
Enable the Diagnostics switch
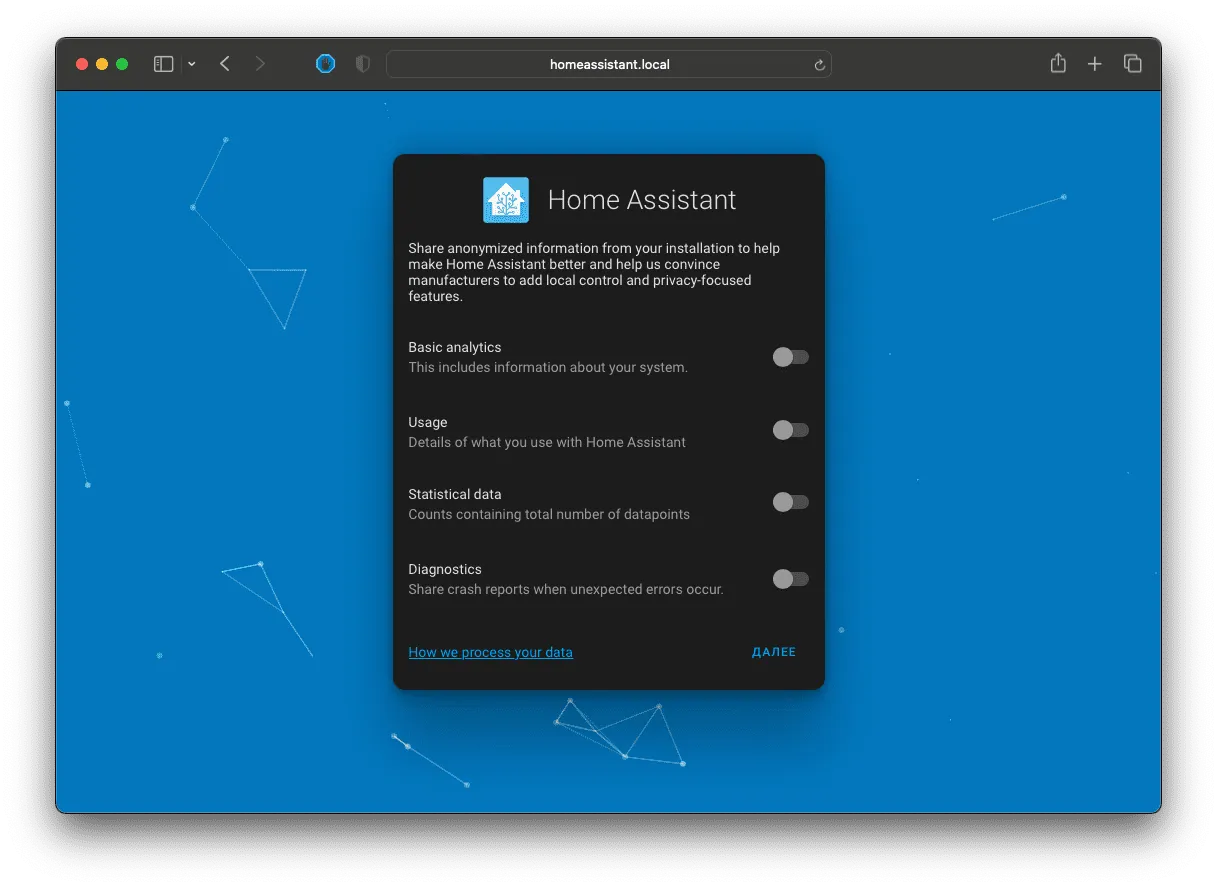790,579
